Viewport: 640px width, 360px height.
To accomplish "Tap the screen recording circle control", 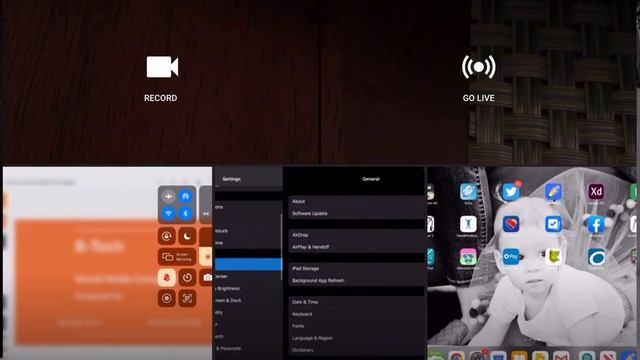I will pos(167,298).
